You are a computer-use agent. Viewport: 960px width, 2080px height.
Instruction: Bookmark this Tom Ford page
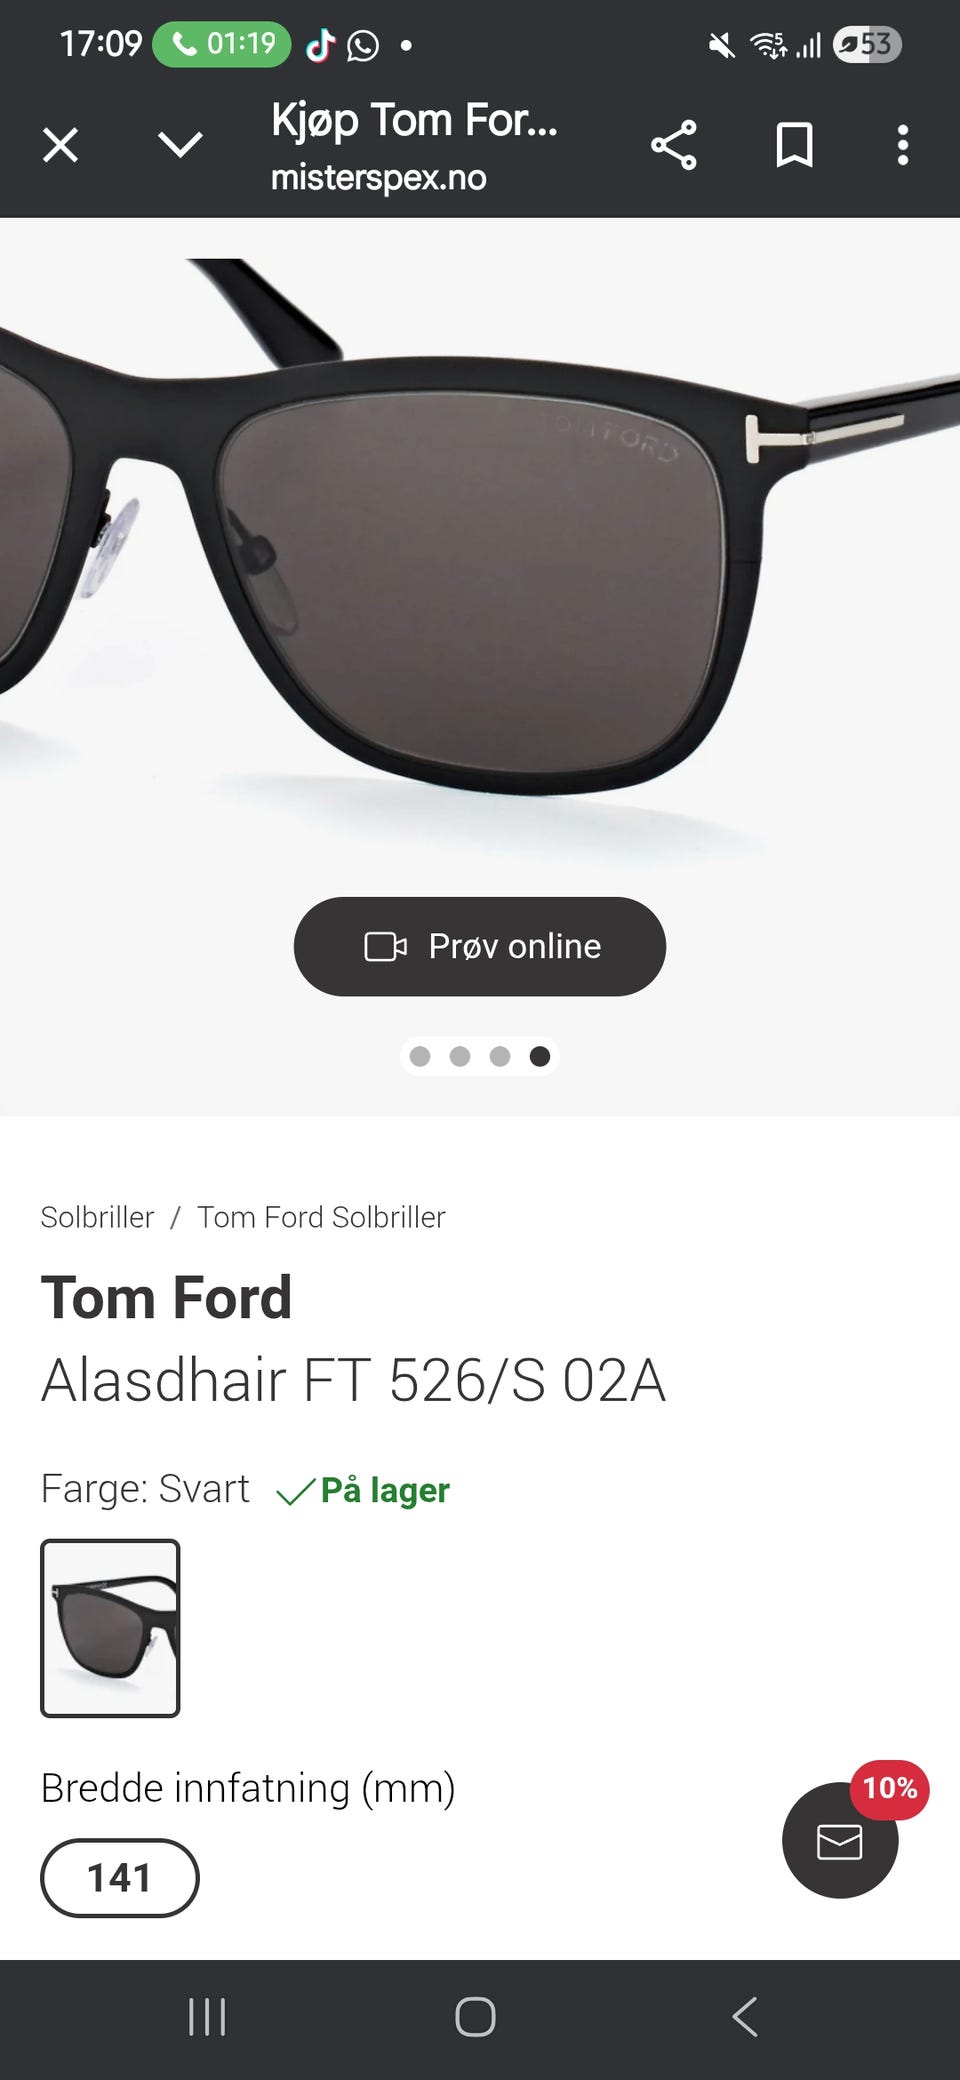794,146
